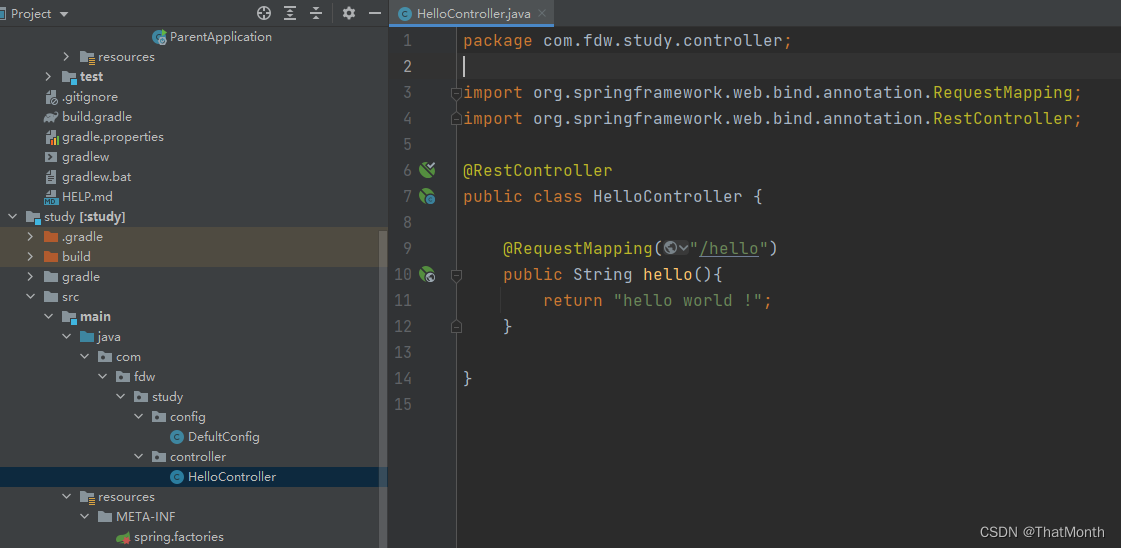Hide the Project tool window
The width and height of the screenshot is (1121, 548).
click(x=374, y=13)
